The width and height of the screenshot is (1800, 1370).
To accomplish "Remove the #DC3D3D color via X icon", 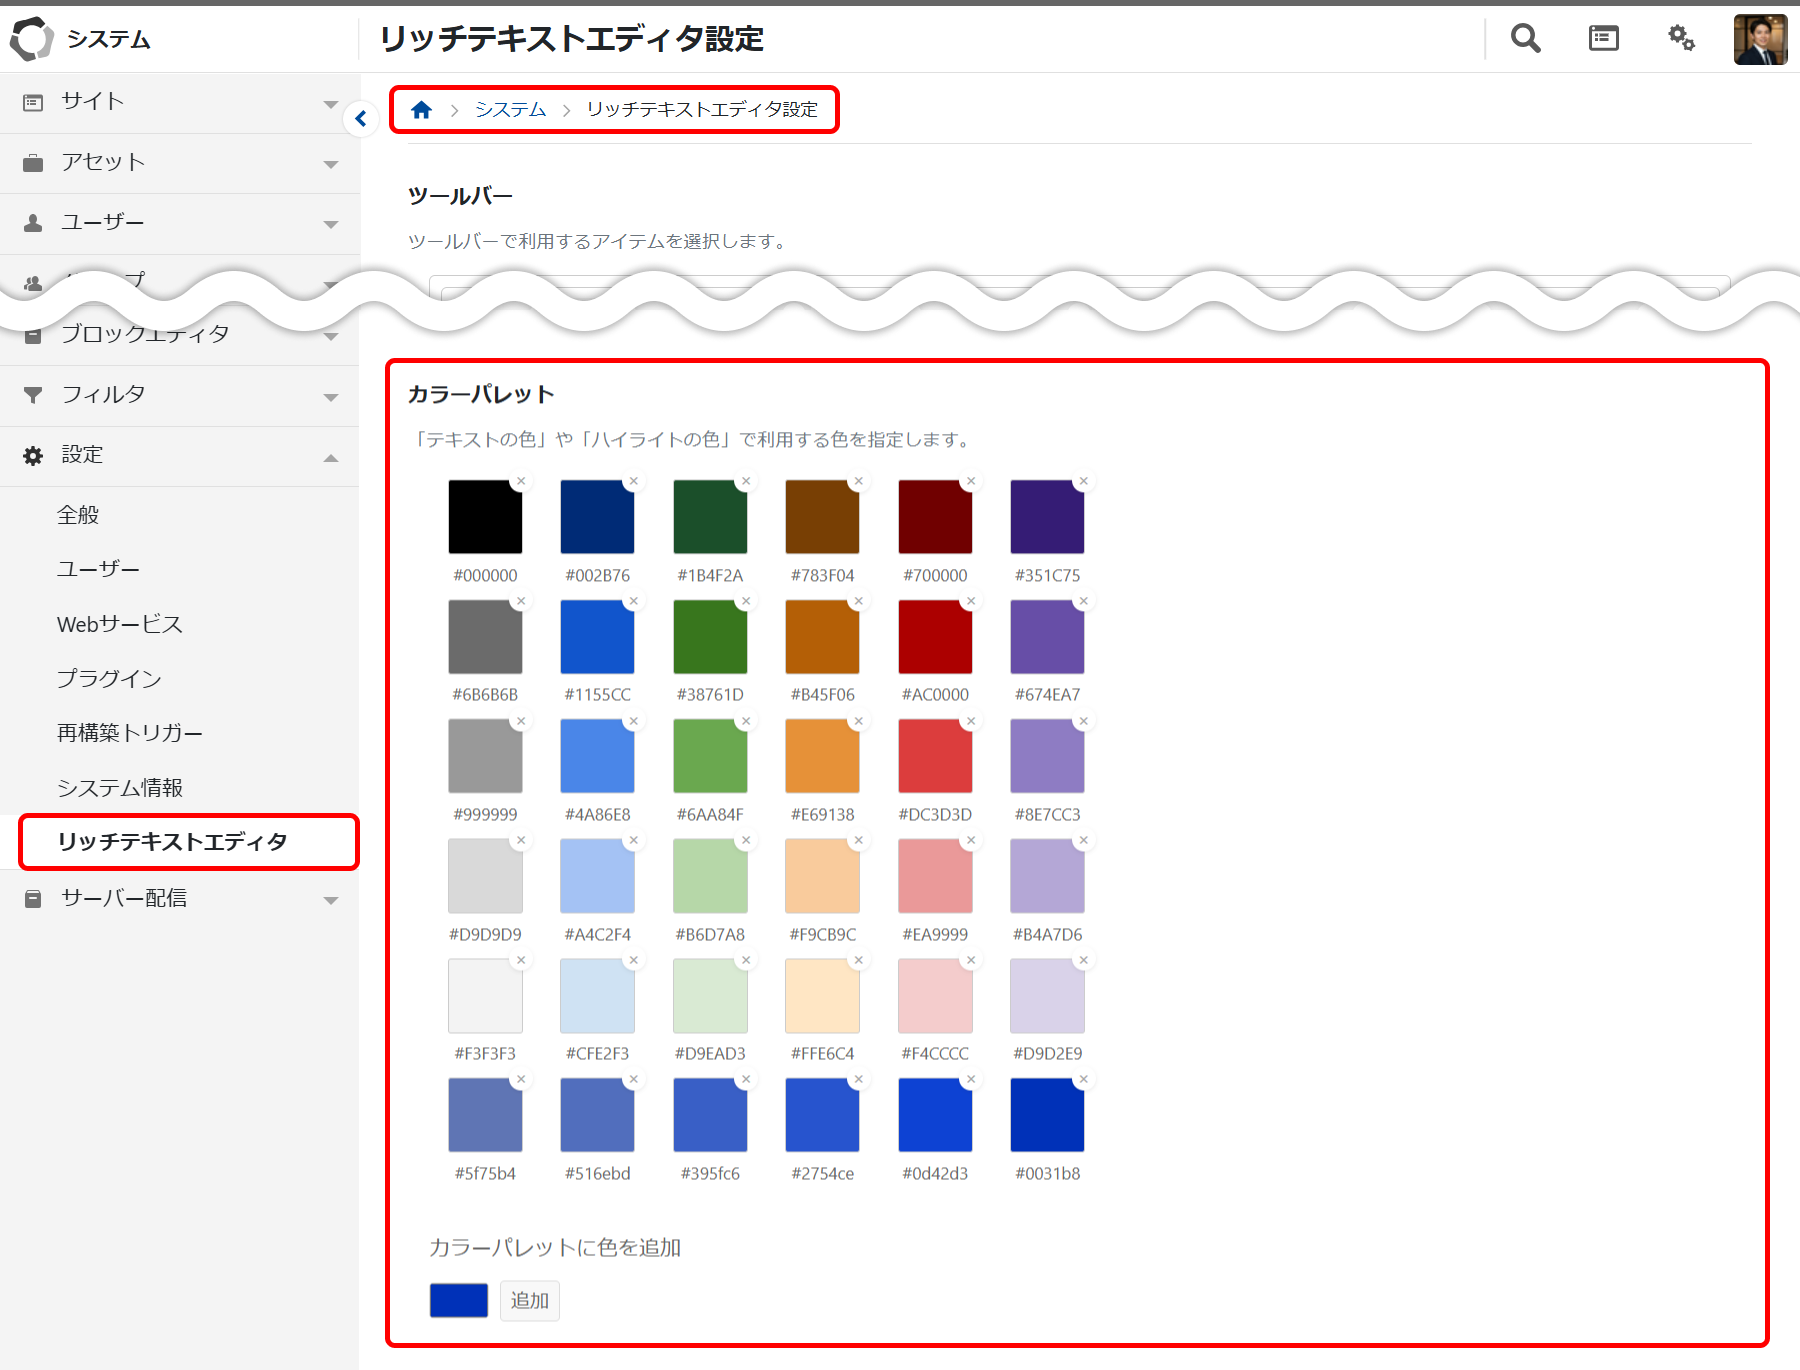I will tap(971, 721).
